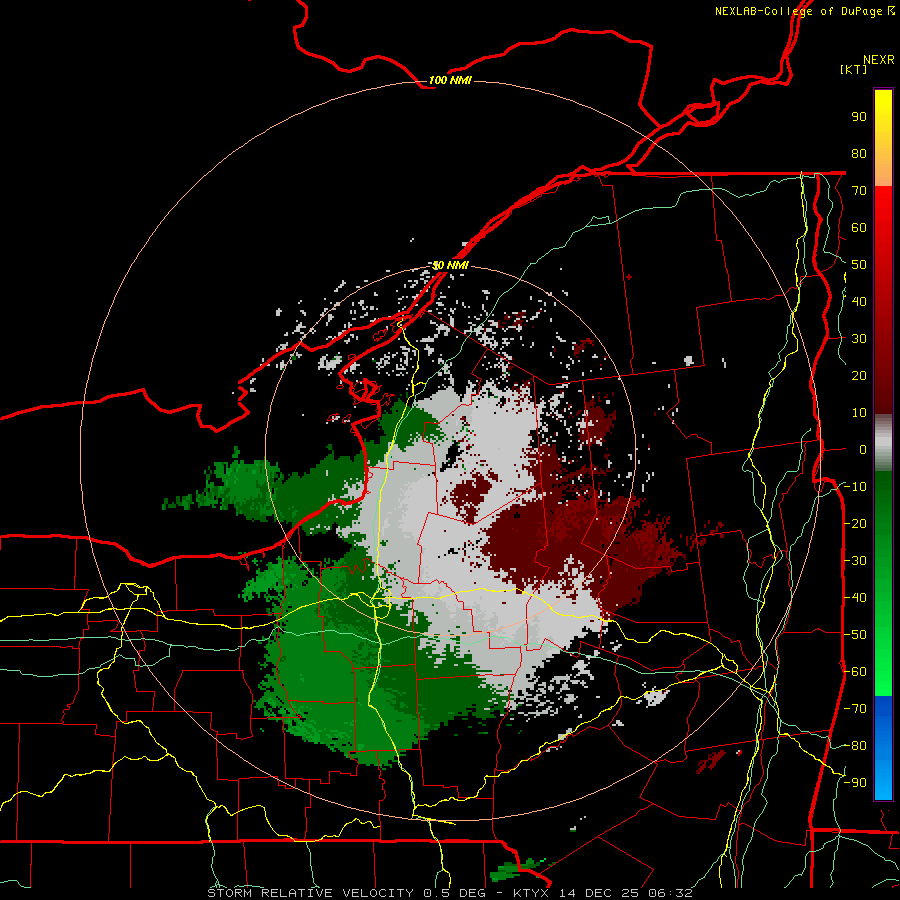Click the 40 value on velocity scale
Image resolution: width=900 pixels, height=900 pixels.
click(x=859, y=301)
